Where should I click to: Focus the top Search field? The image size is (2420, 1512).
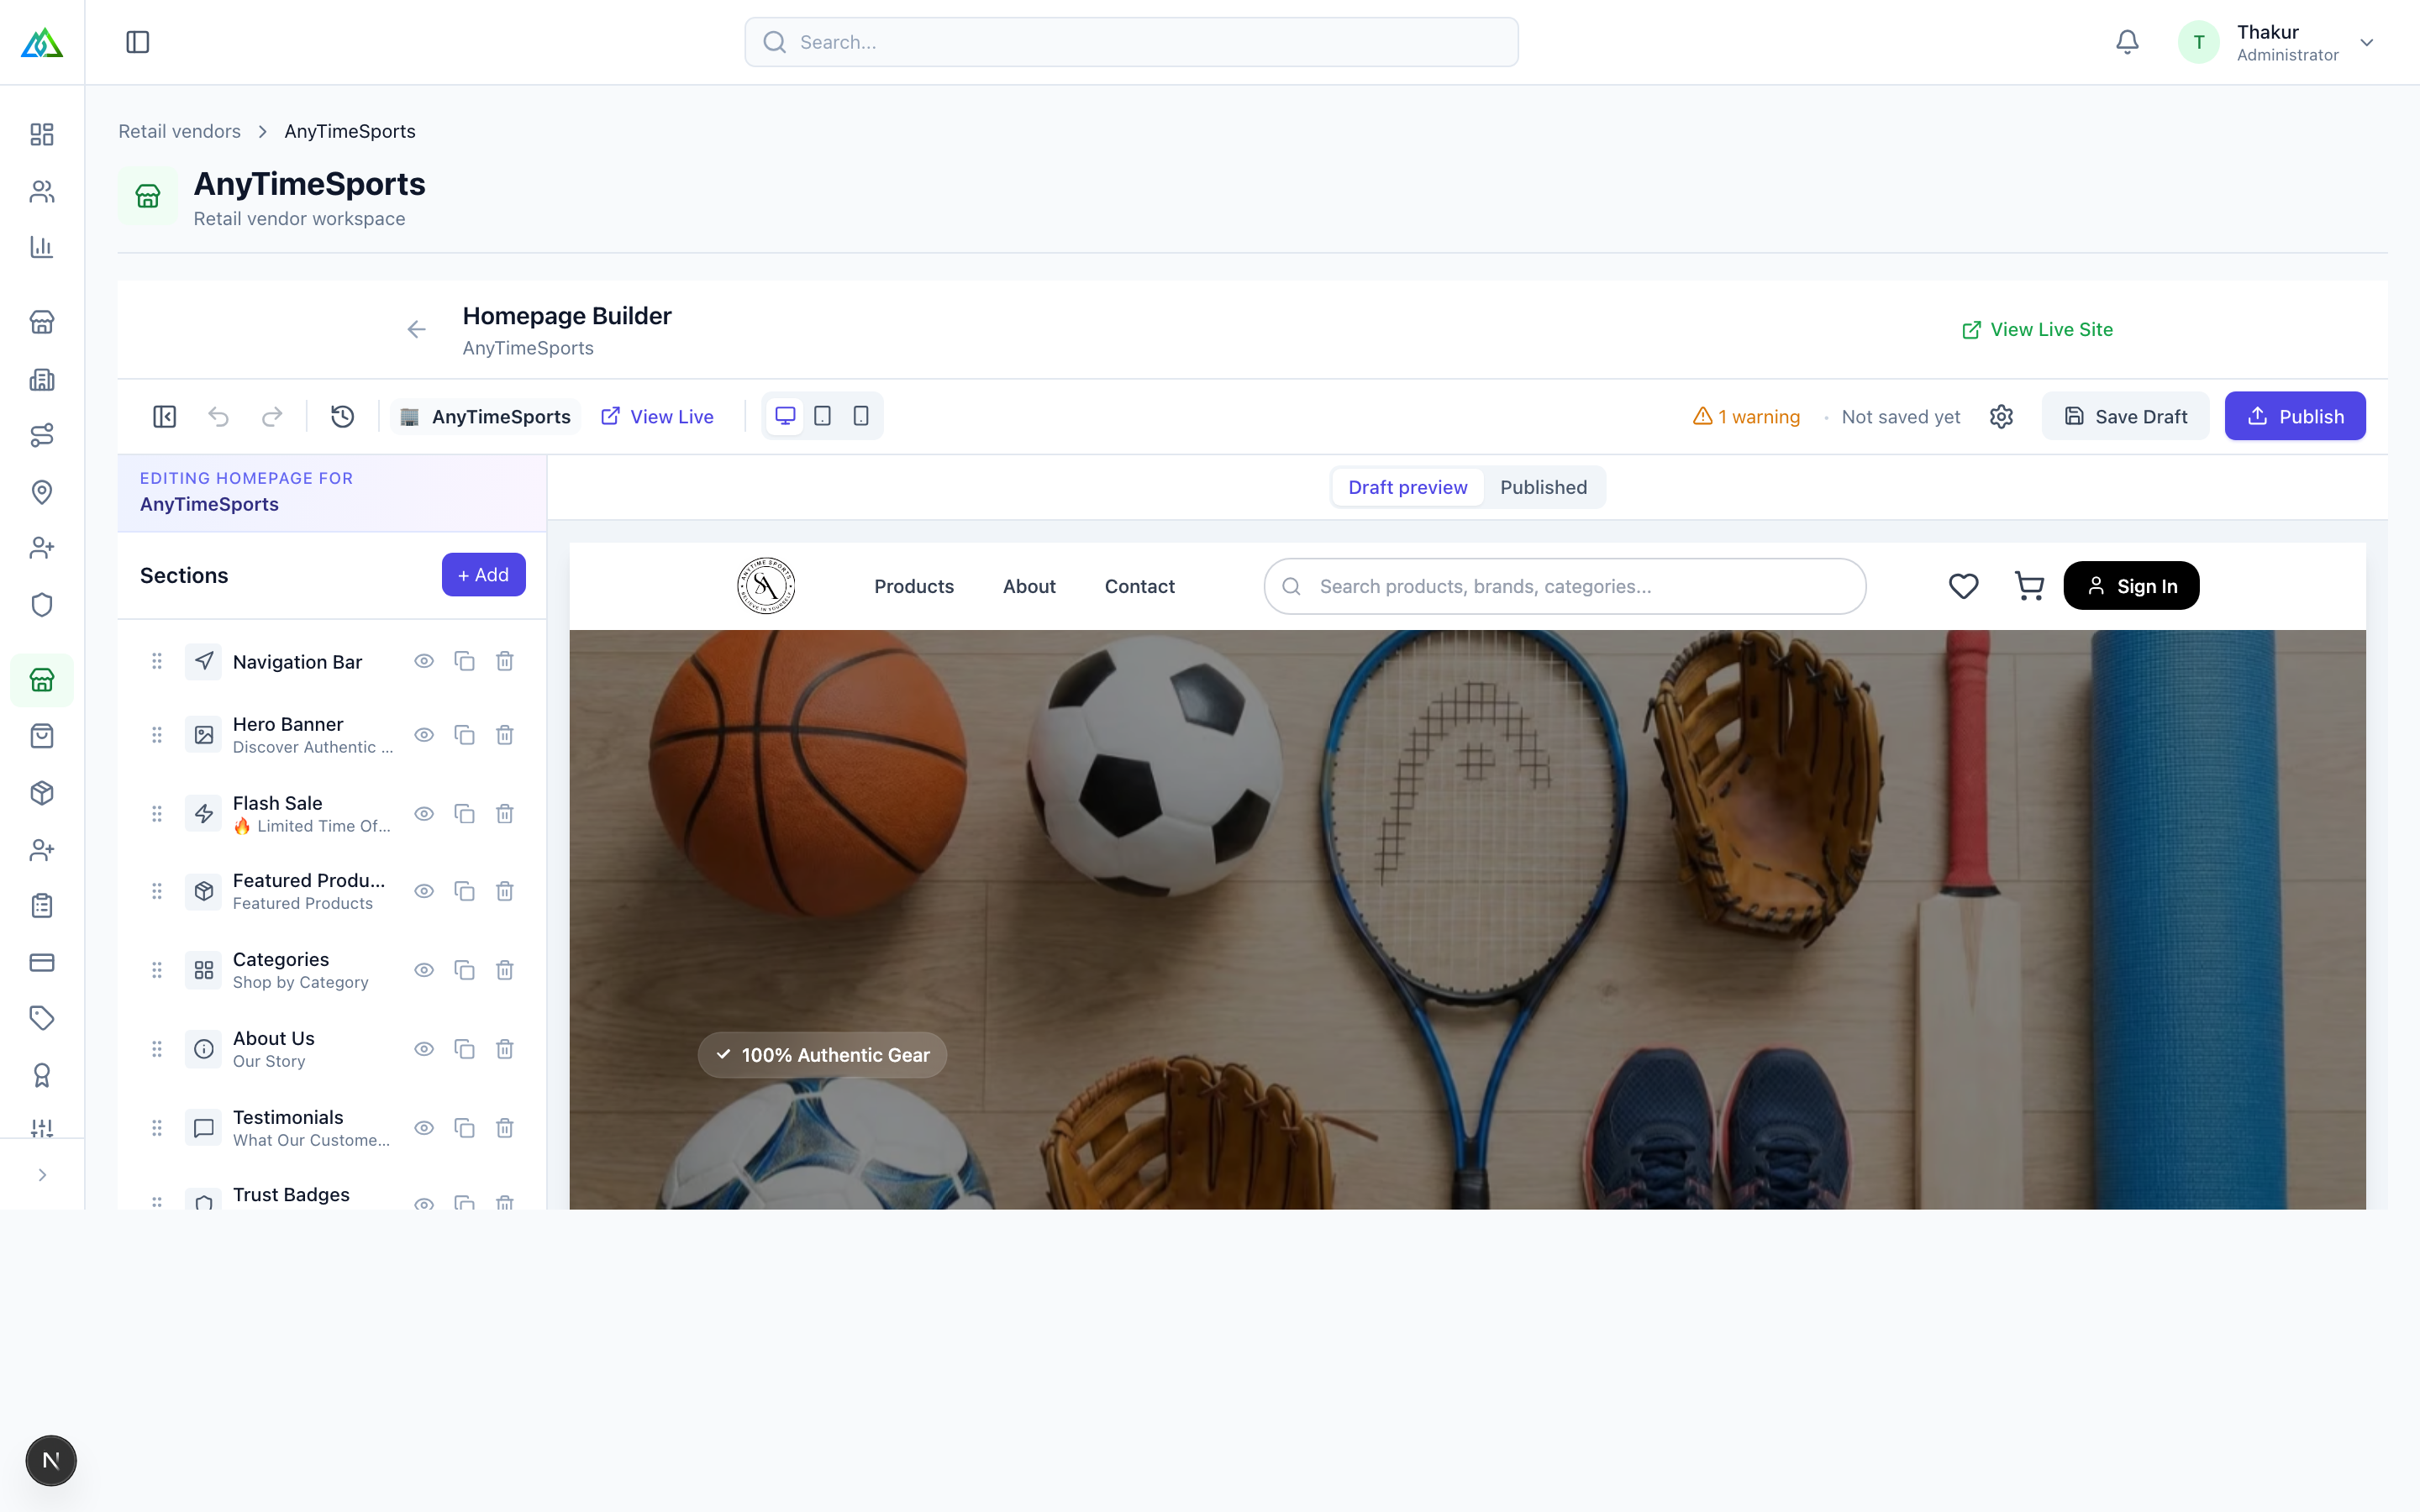[1131, 42]
